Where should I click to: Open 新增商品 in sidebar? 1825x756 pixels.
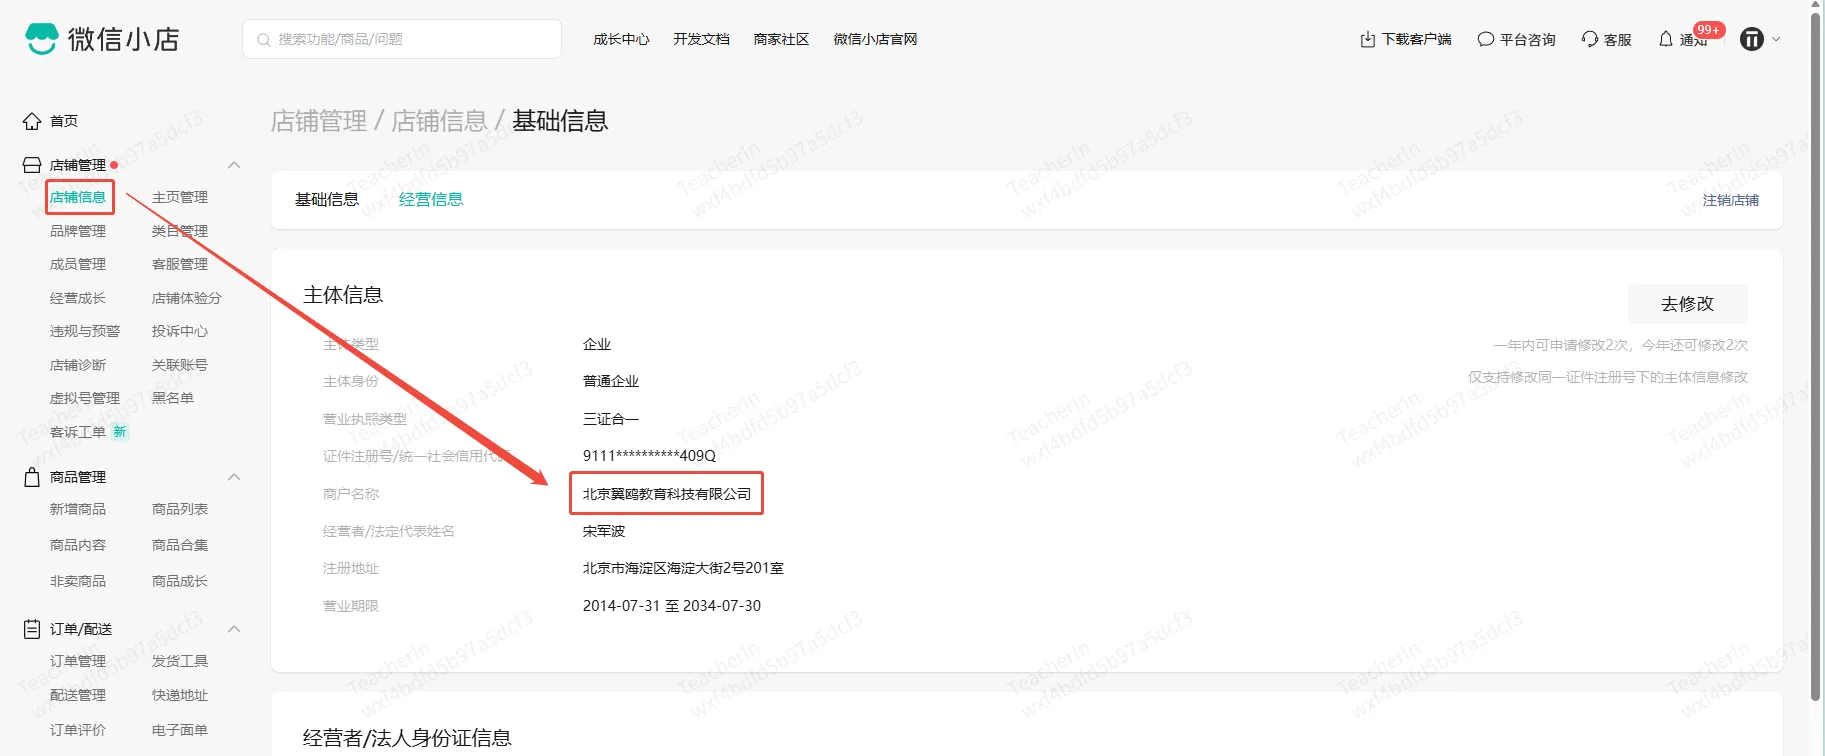coord(78,509)
